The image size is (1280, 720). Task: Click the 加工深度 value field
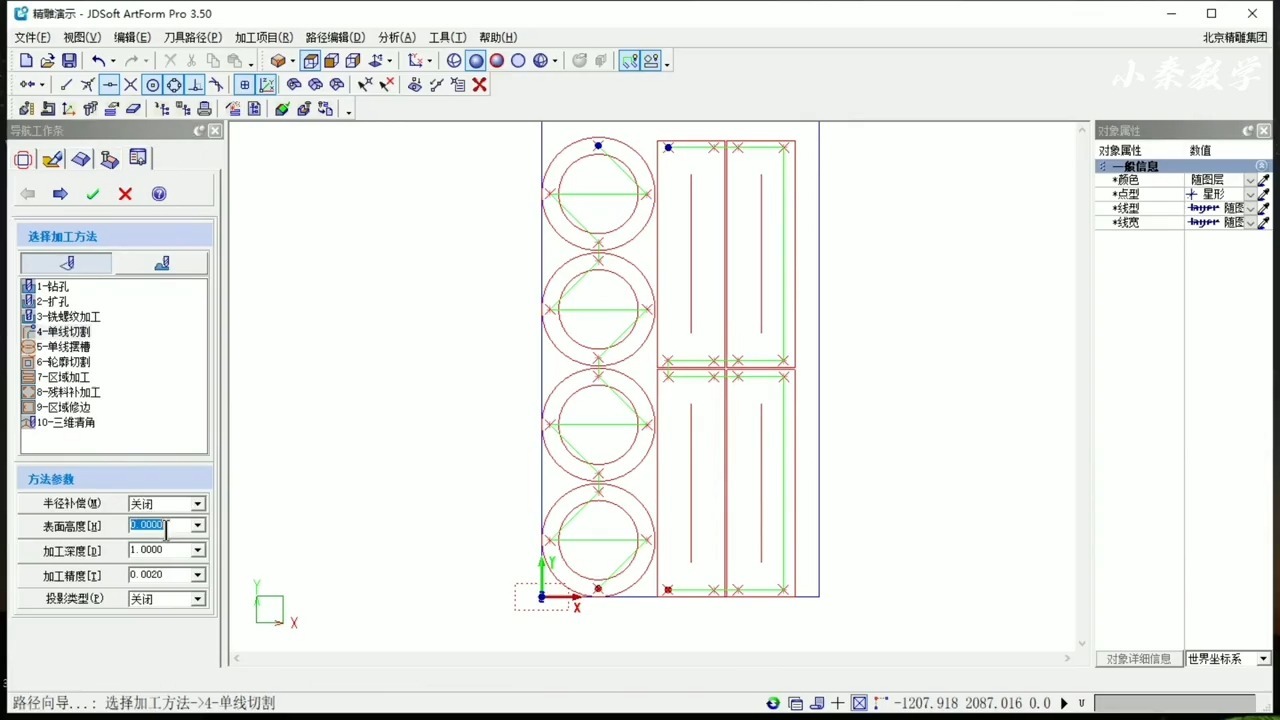coord(159,550)
